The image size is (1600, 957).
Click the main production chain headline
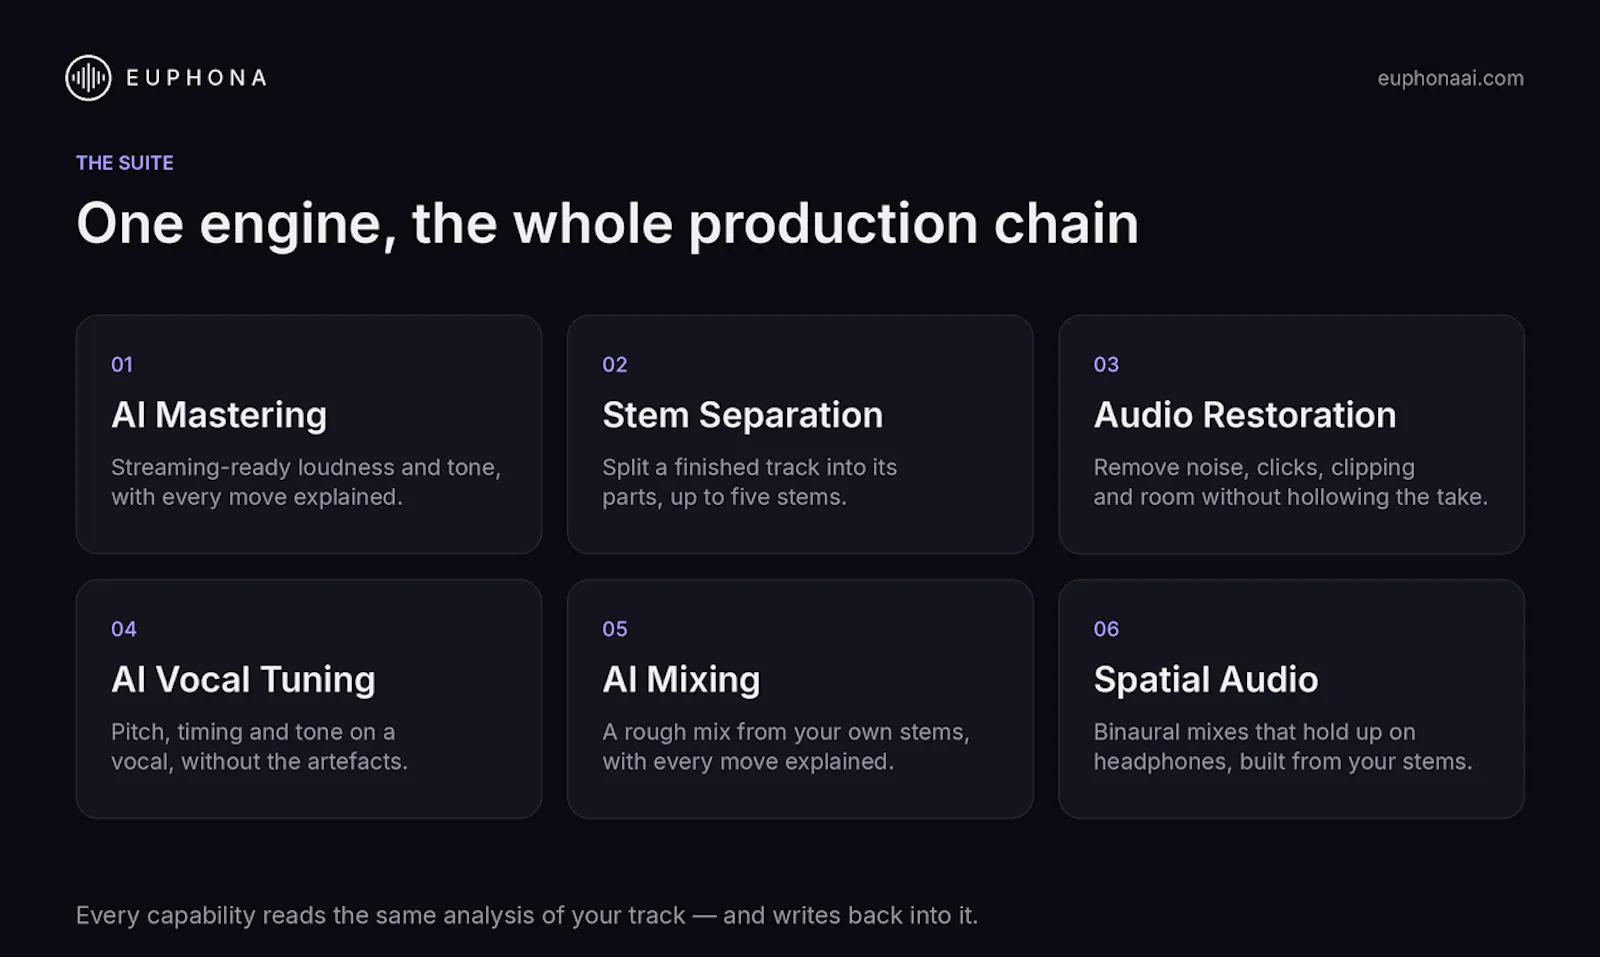pyautogui.click(x=607, y=223)
